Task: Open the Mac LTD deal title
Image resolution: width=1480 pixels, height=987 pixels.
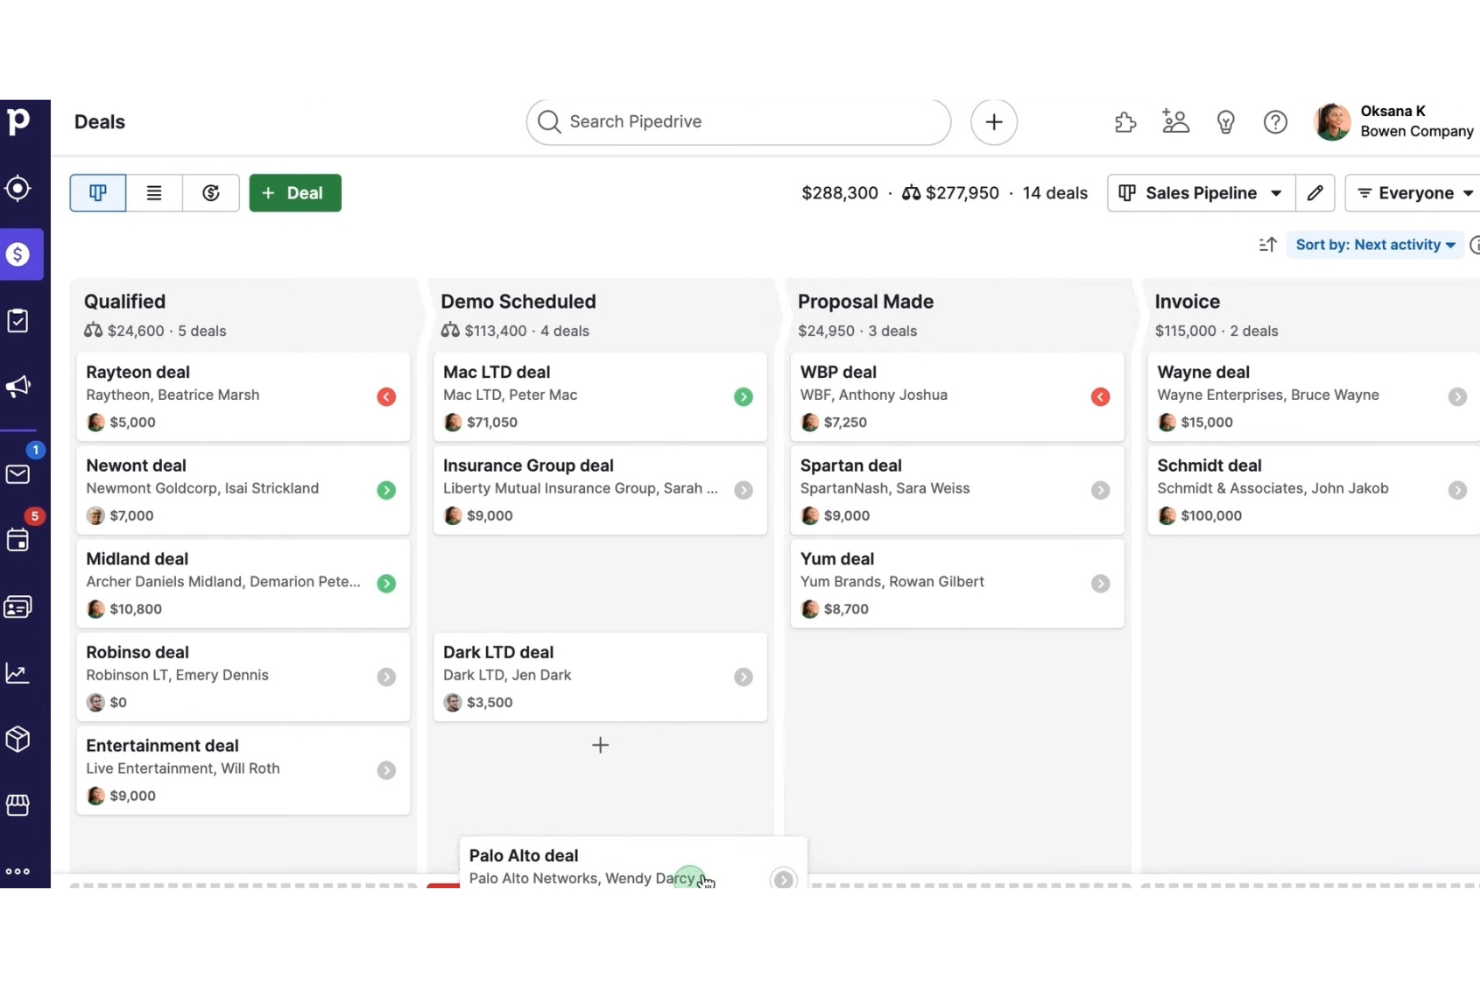Action: pyautogui.click(x=497, y=372)
